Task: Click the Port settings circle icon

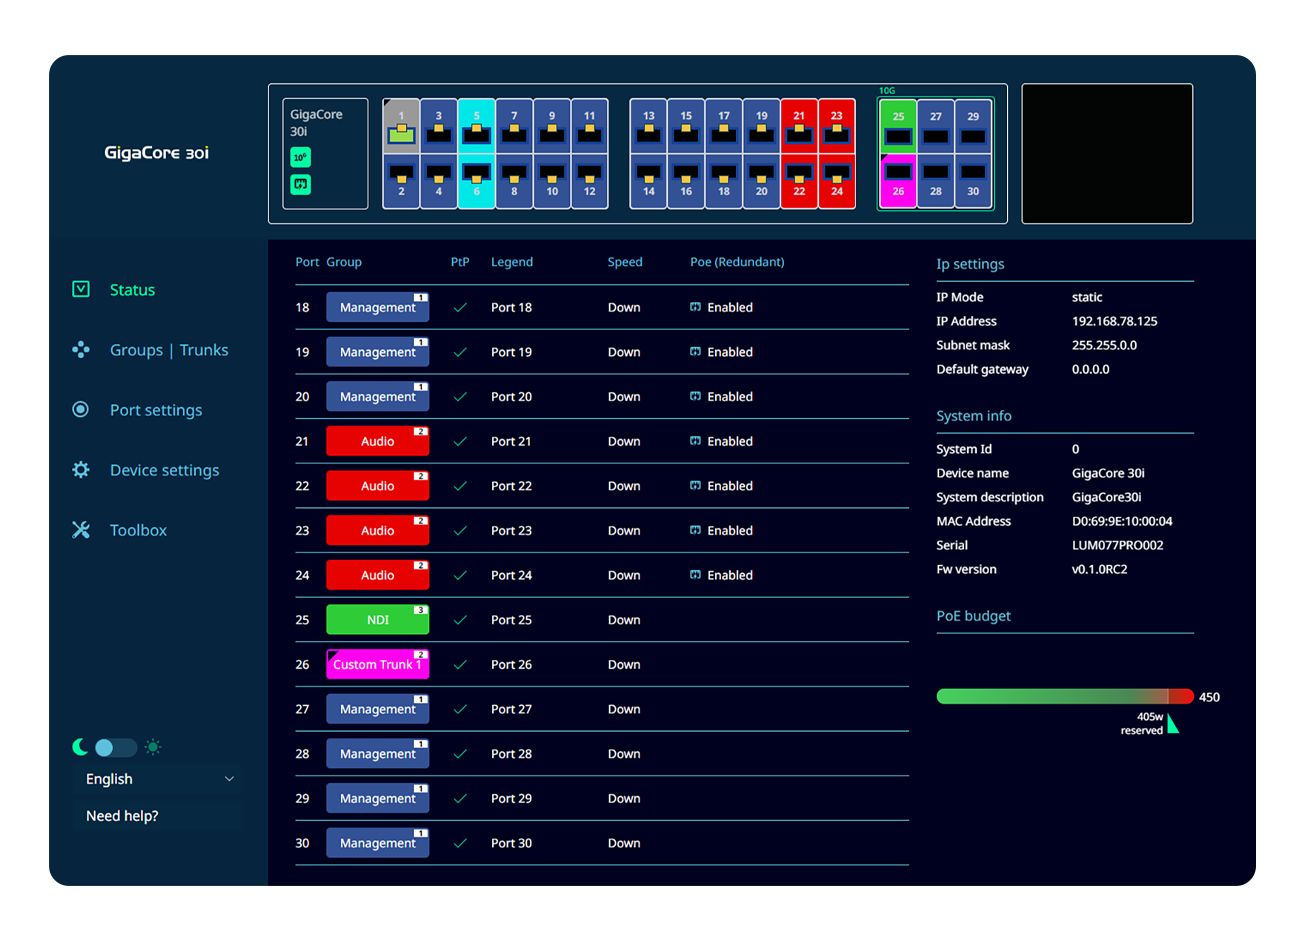Action: pyautogui.click(x=81, y=409)
